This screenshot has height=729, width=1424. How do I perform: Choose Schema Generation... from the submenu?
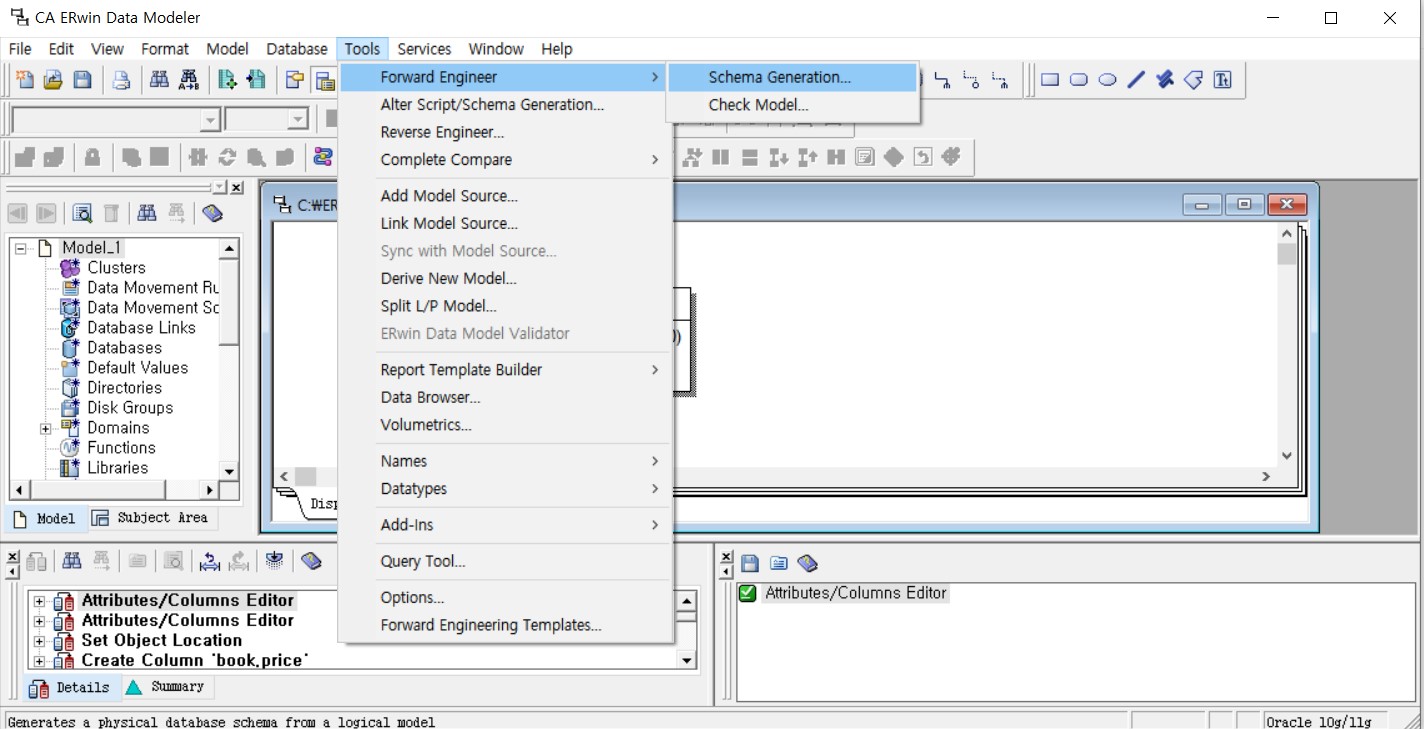(x=793, y=77)
